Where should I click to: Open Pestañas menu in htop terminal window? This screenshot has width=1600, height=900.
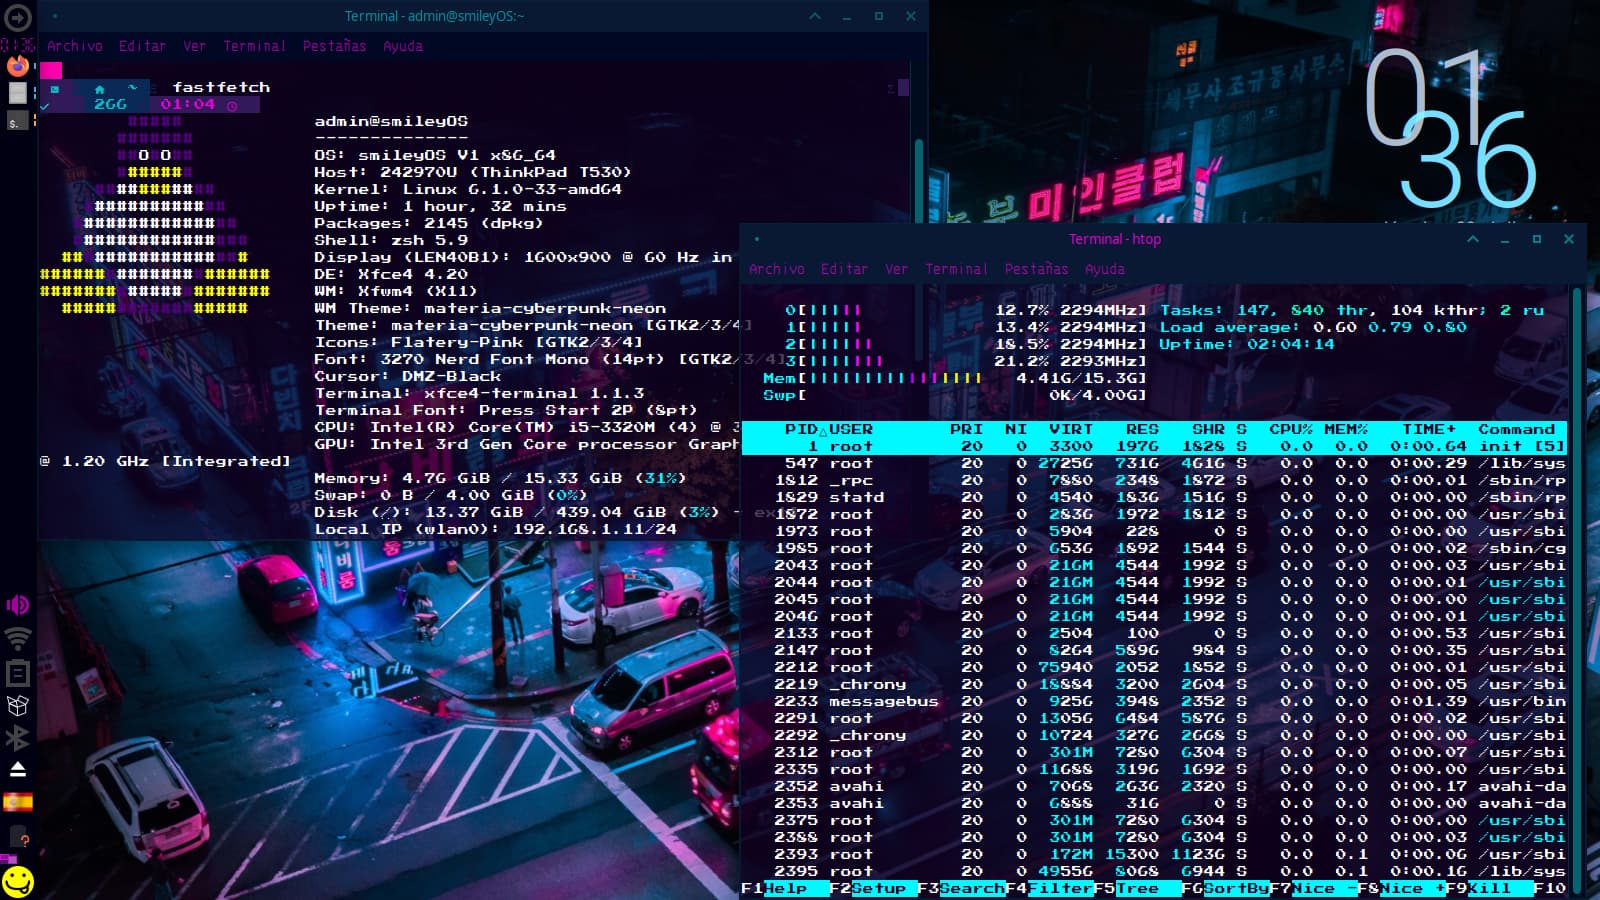tap(1036, 269)
